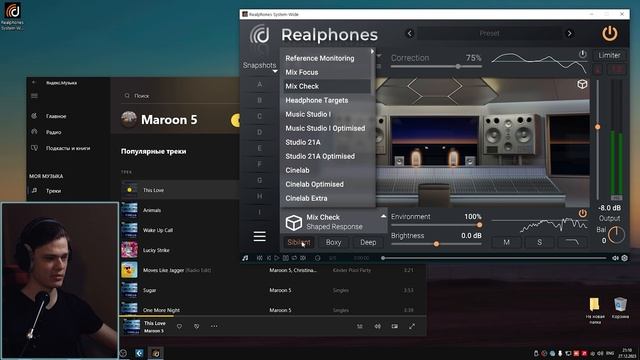The height and width of the screenshot is (360, 640).
Task: Click back arrow in Yandex Music window
Action: click(34, 82)
